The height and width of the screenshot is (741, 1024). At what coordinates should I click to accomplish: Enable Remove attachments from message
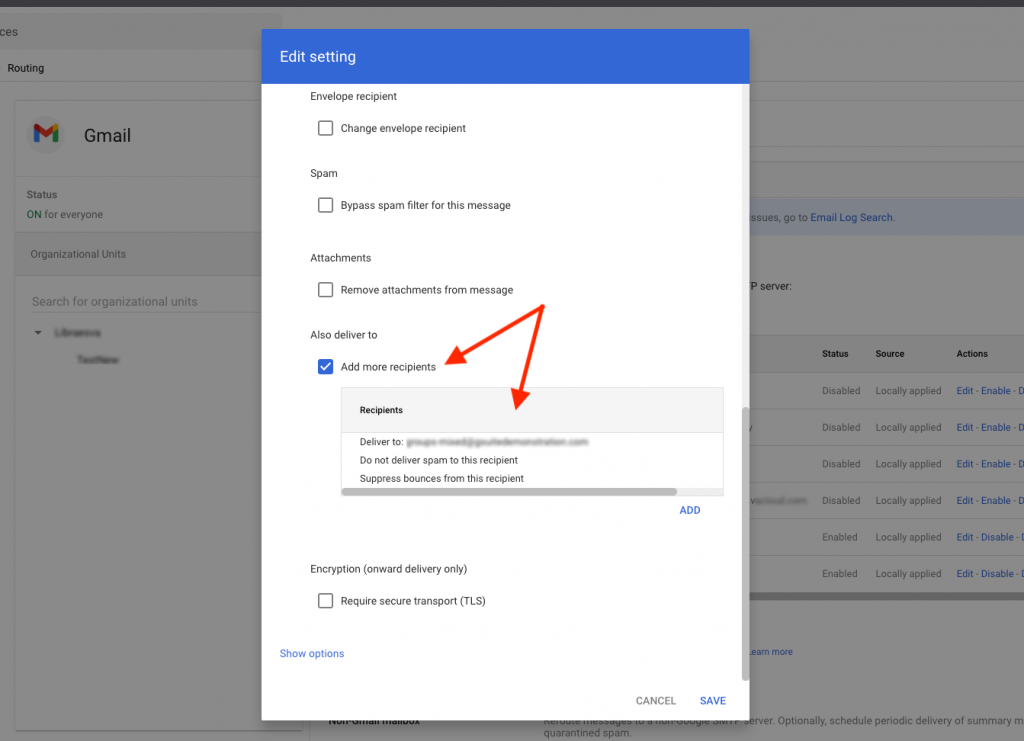(325, 290)
